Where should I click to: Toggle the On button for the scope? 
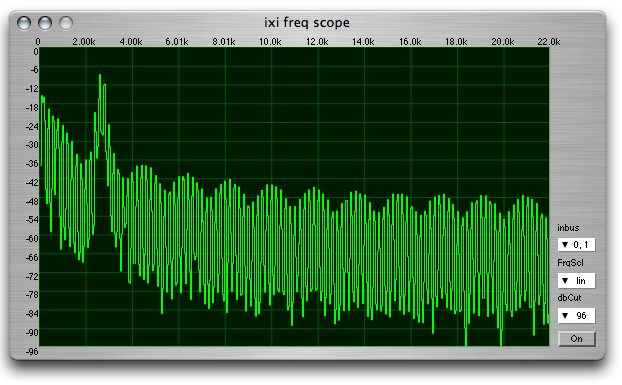click(576, 339)
